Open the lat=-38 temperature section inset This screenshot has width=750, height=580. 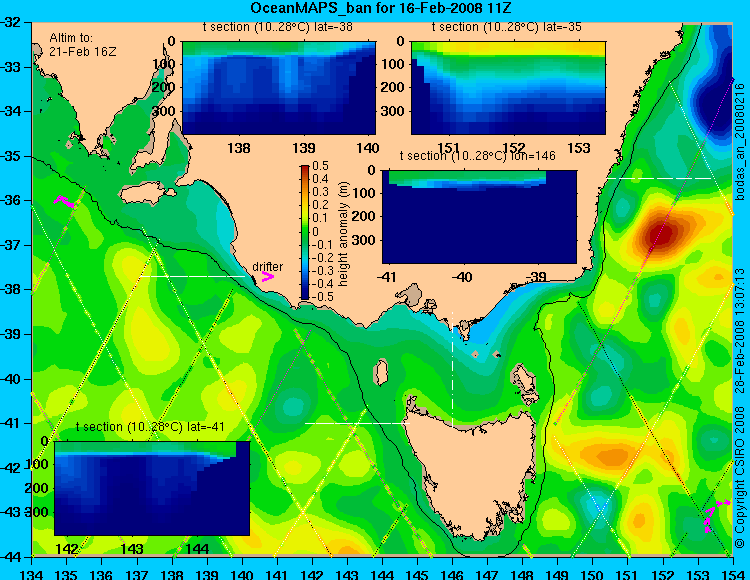point(279,88)
